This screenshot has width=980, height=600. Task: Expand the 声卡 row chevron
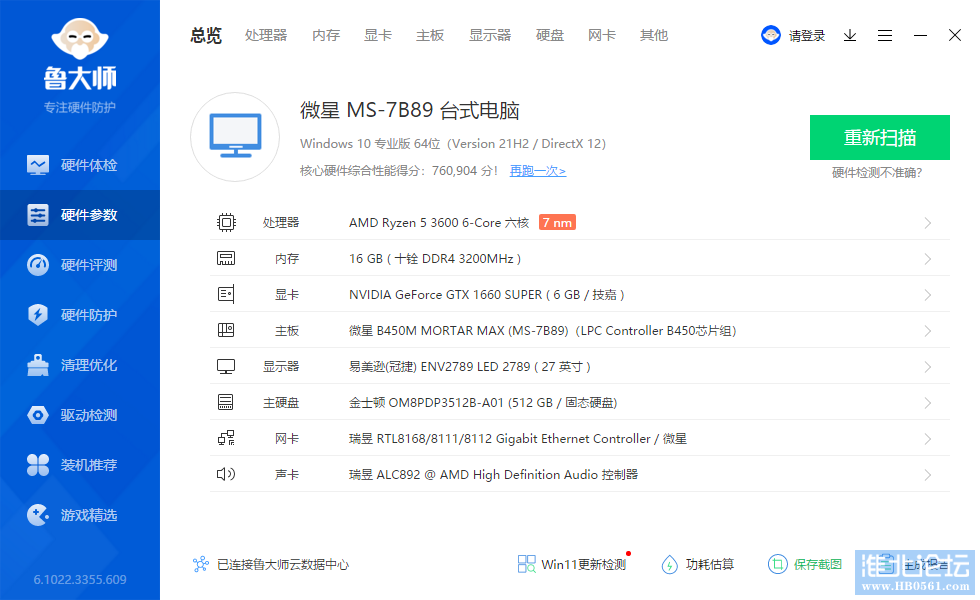point(928,475)
